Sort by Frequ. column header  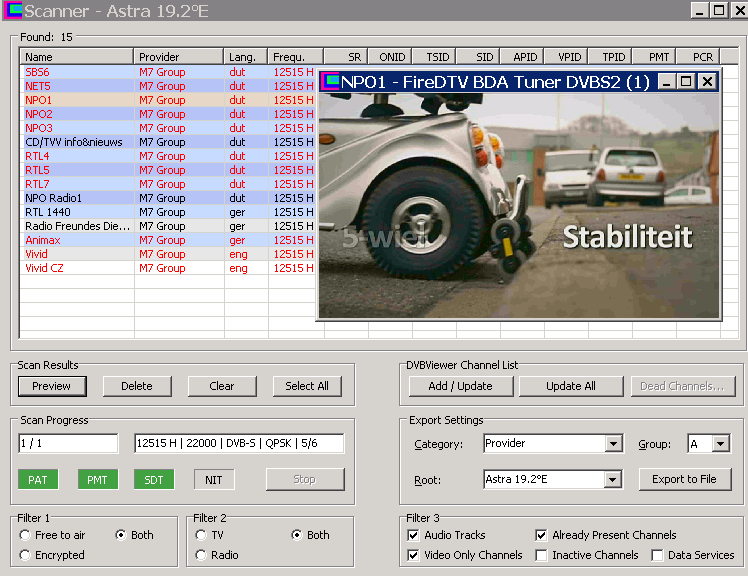pos(295,57)
